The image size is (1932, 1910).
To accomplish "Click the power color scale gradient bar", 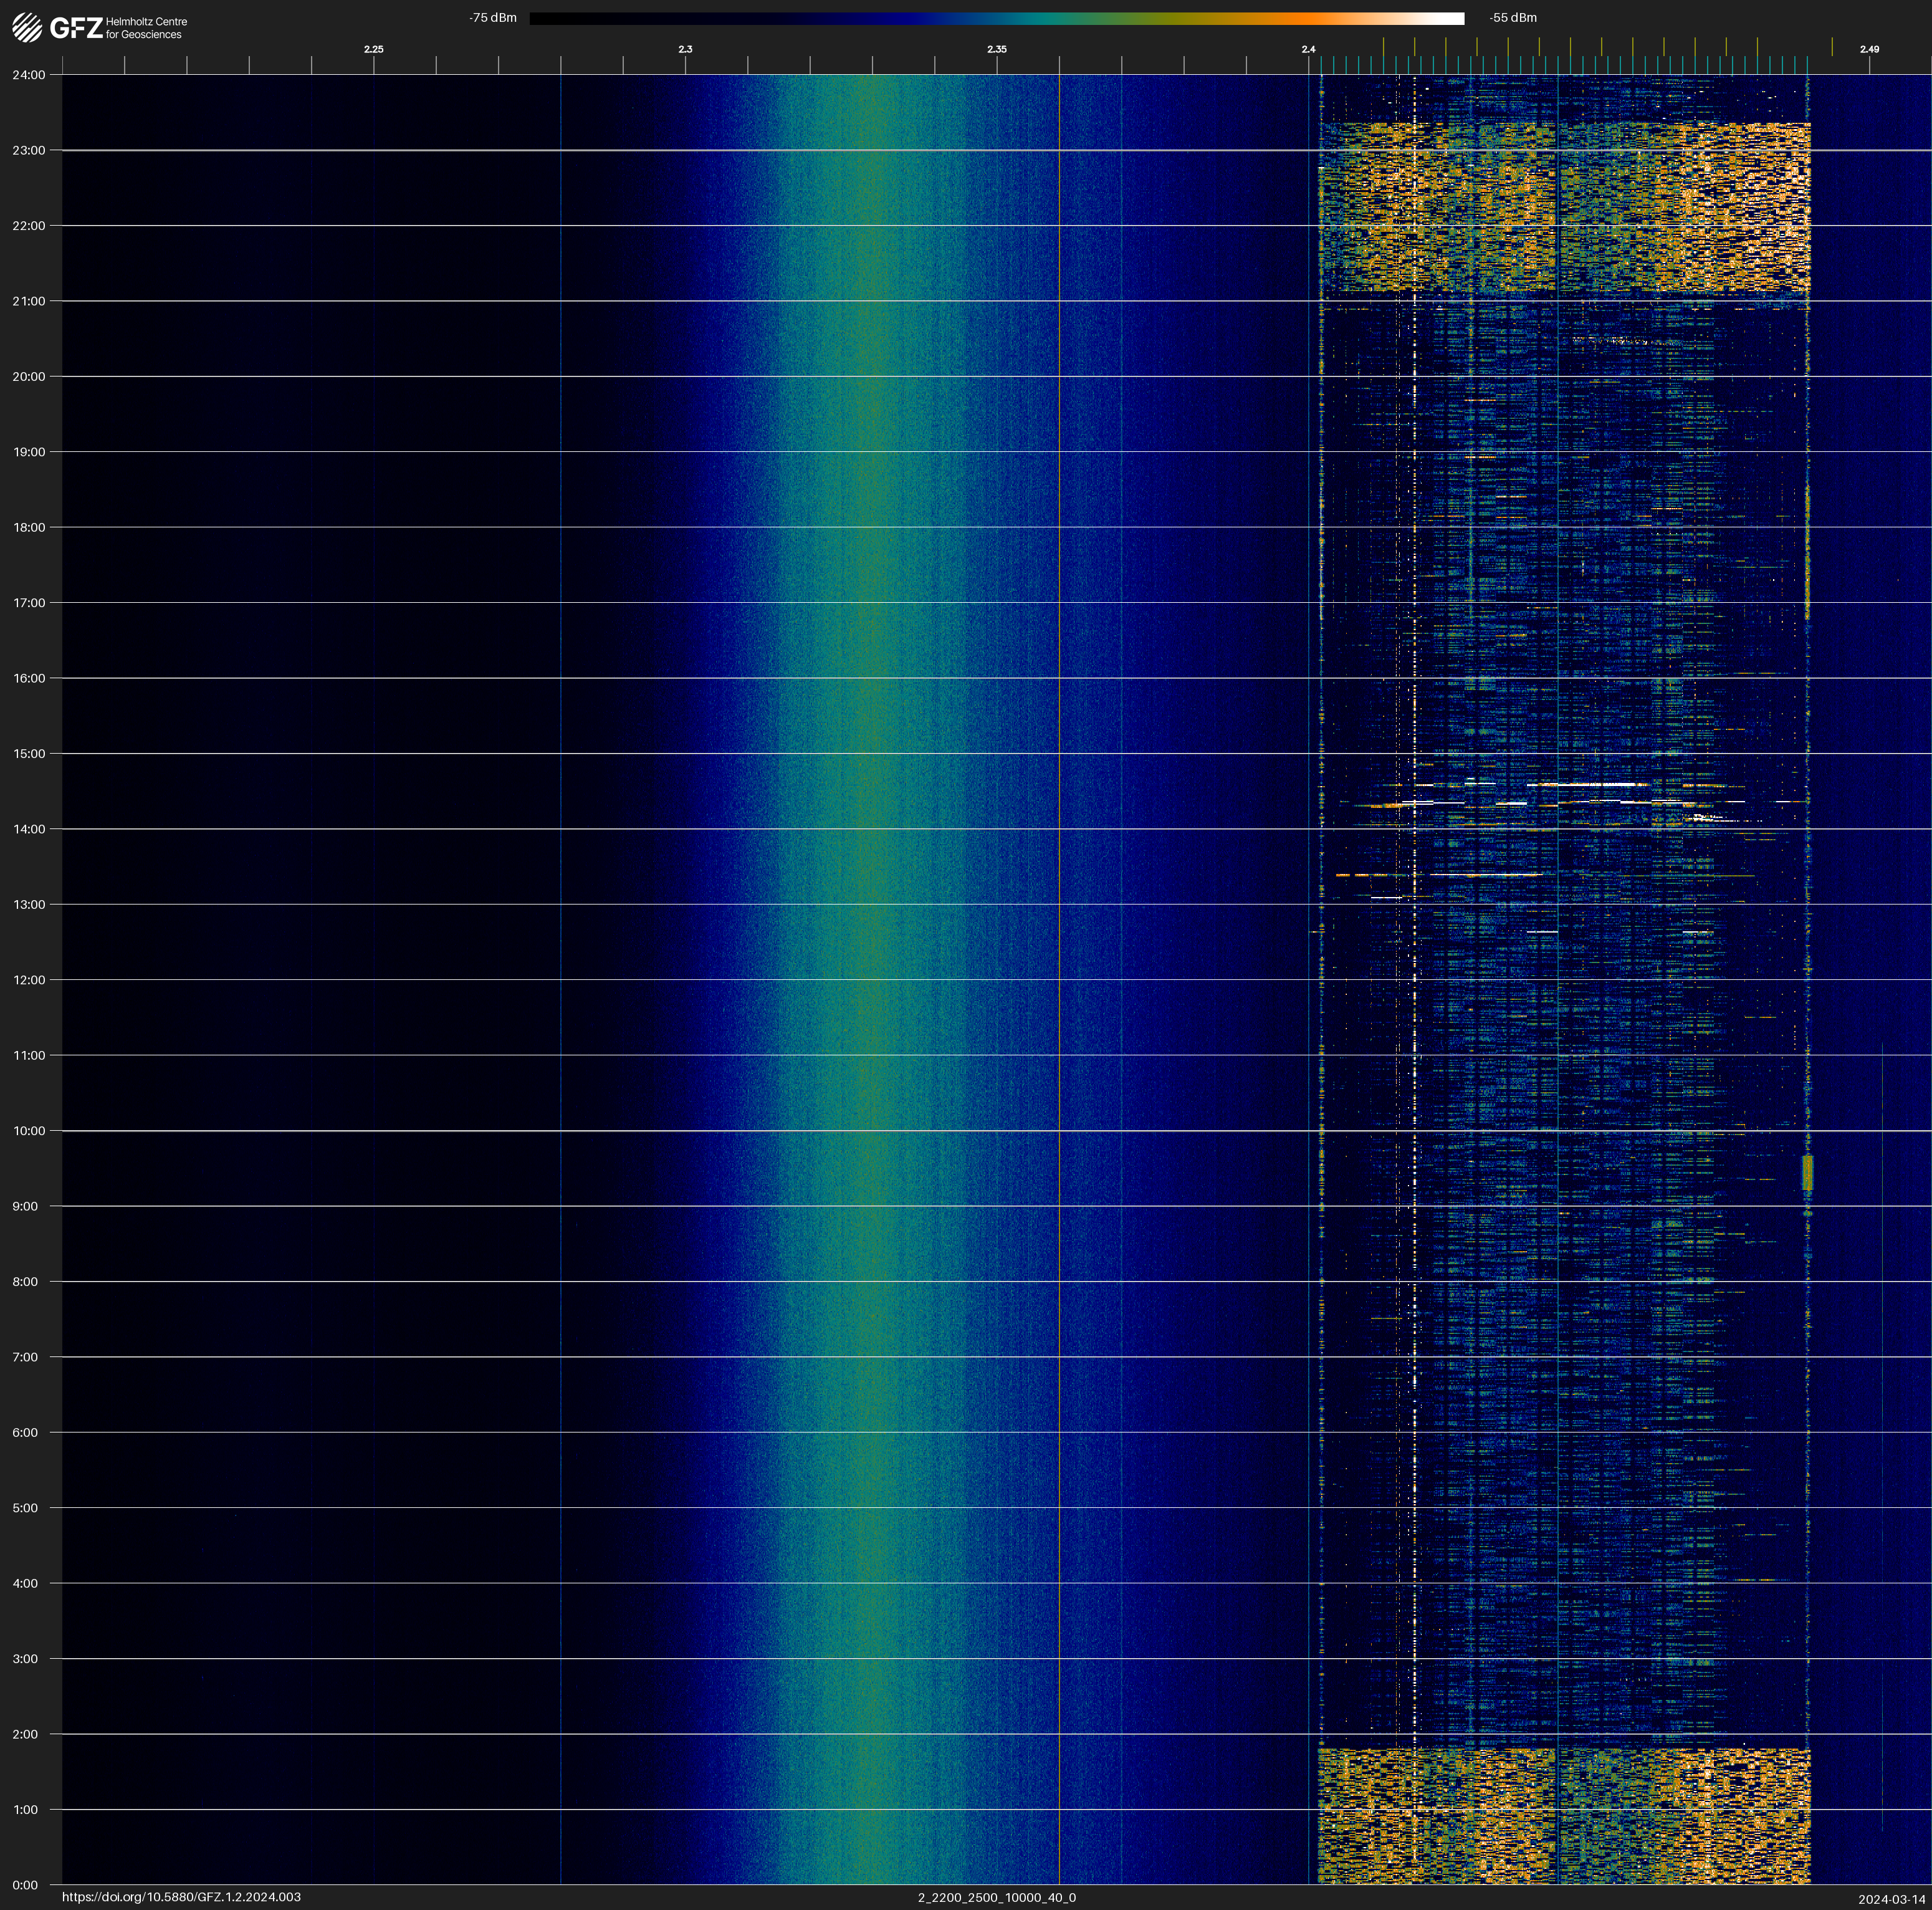I will click(x=996, y=18).
